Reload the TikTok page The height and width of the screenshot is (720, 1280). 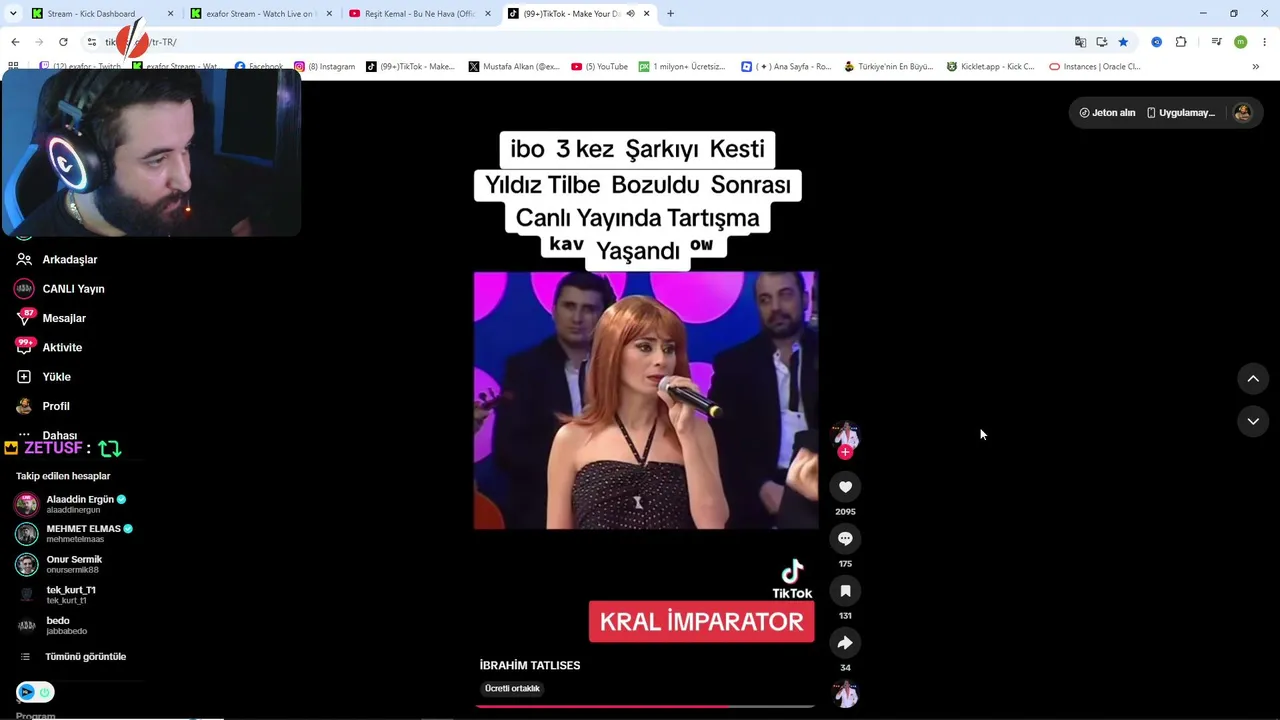[63, 42]
